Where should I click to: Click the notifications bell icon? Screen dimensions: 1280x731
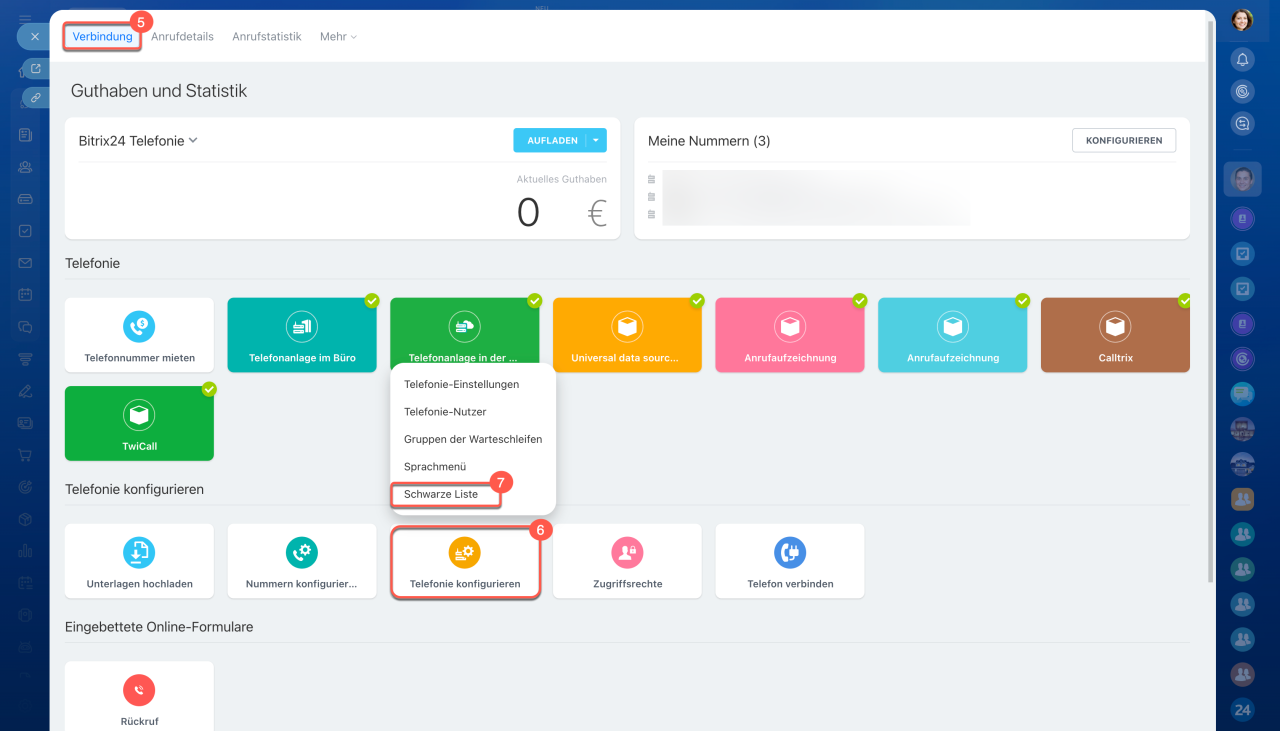click(x=1242, y=60)
